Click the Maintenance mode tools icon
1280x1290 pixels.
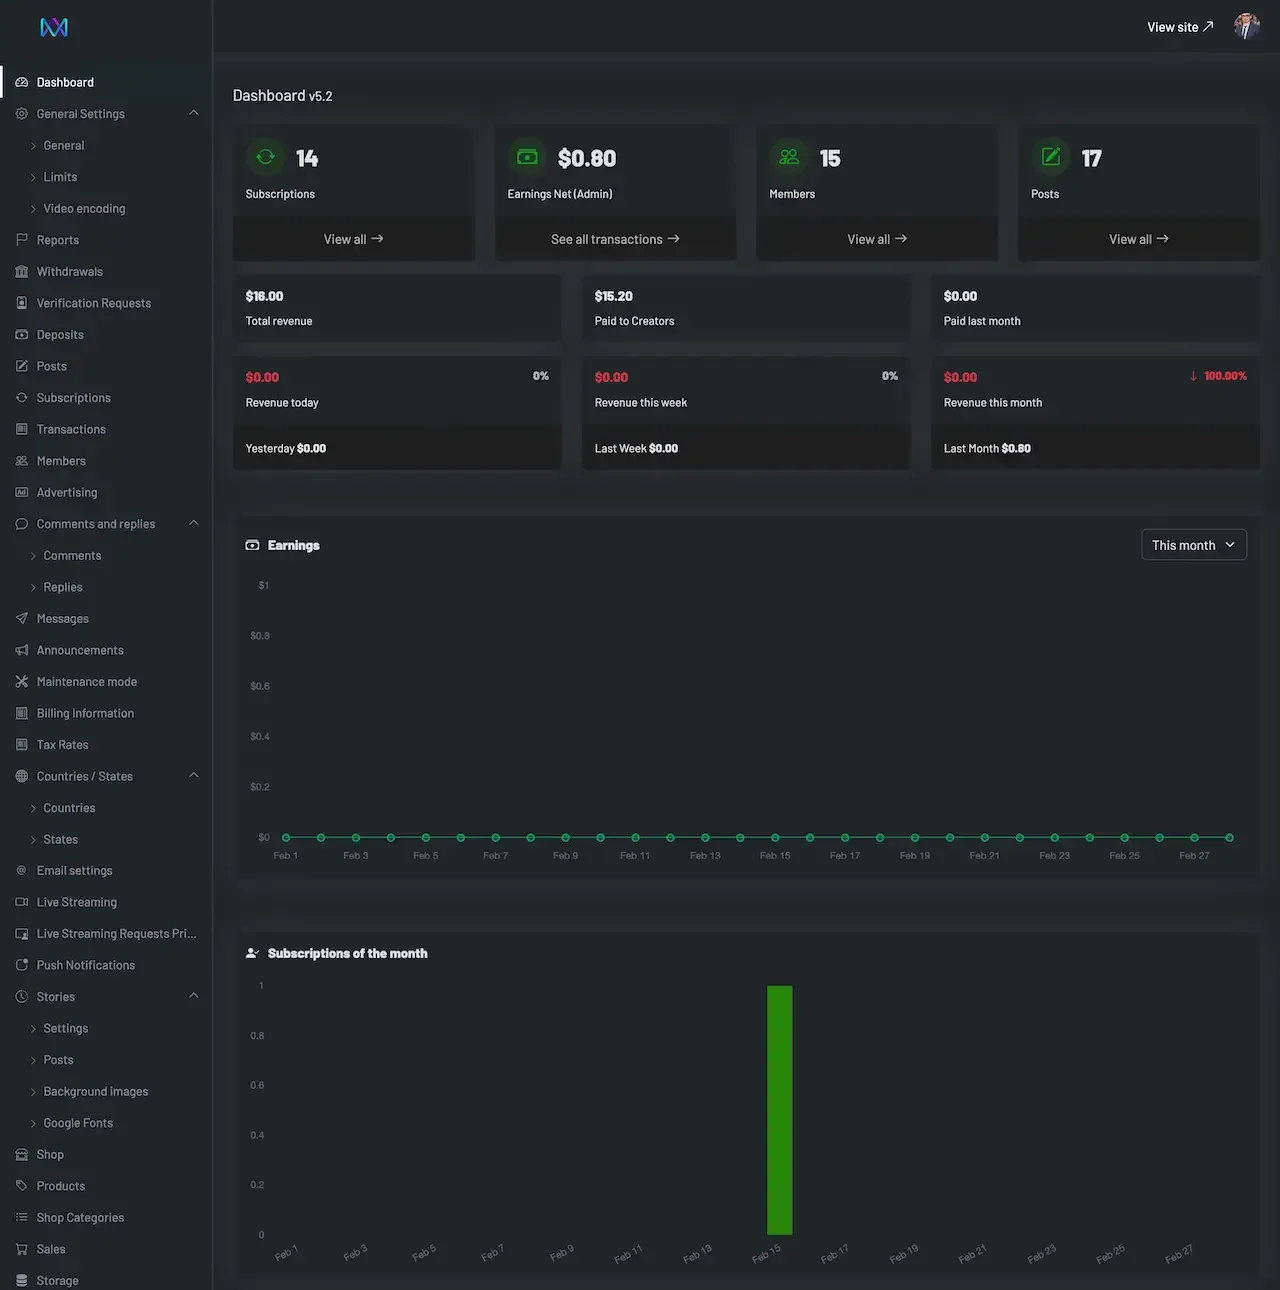22,681
